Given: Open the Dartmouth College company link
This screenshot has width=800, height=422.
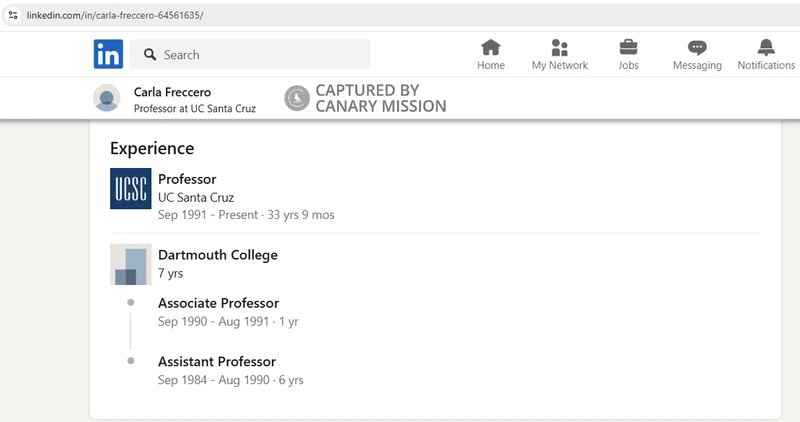Looking at the screenshot, I should point(218,255).
